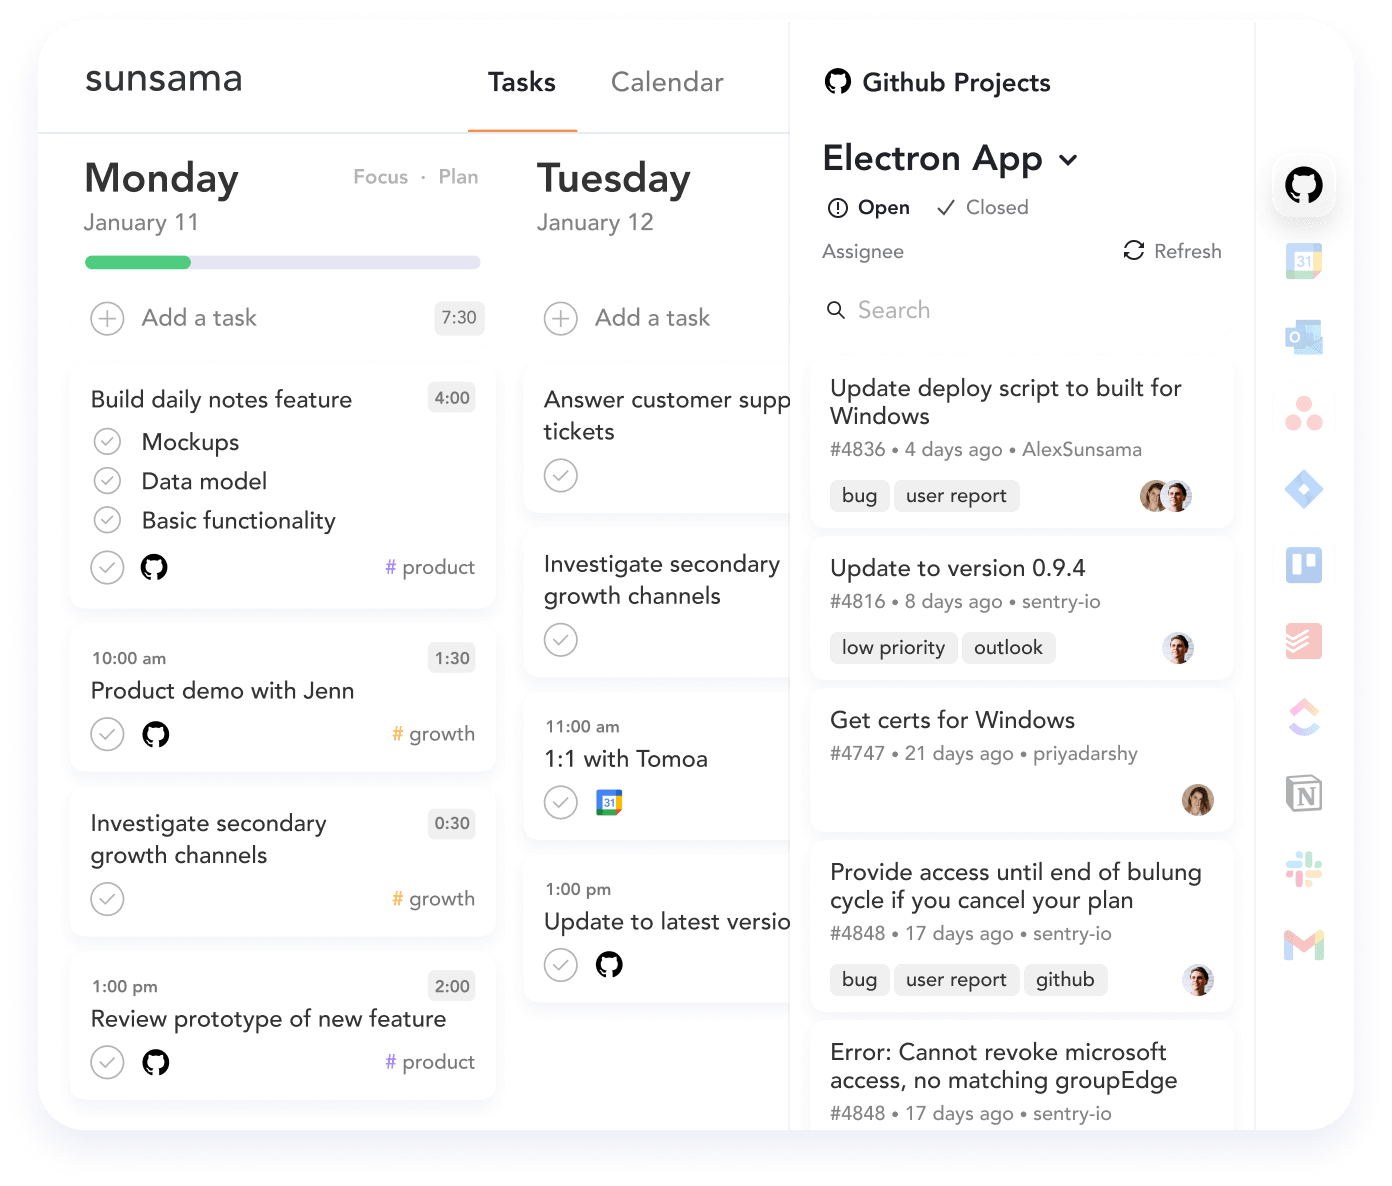Enter Focus mode for Monday

coord(380,177)
